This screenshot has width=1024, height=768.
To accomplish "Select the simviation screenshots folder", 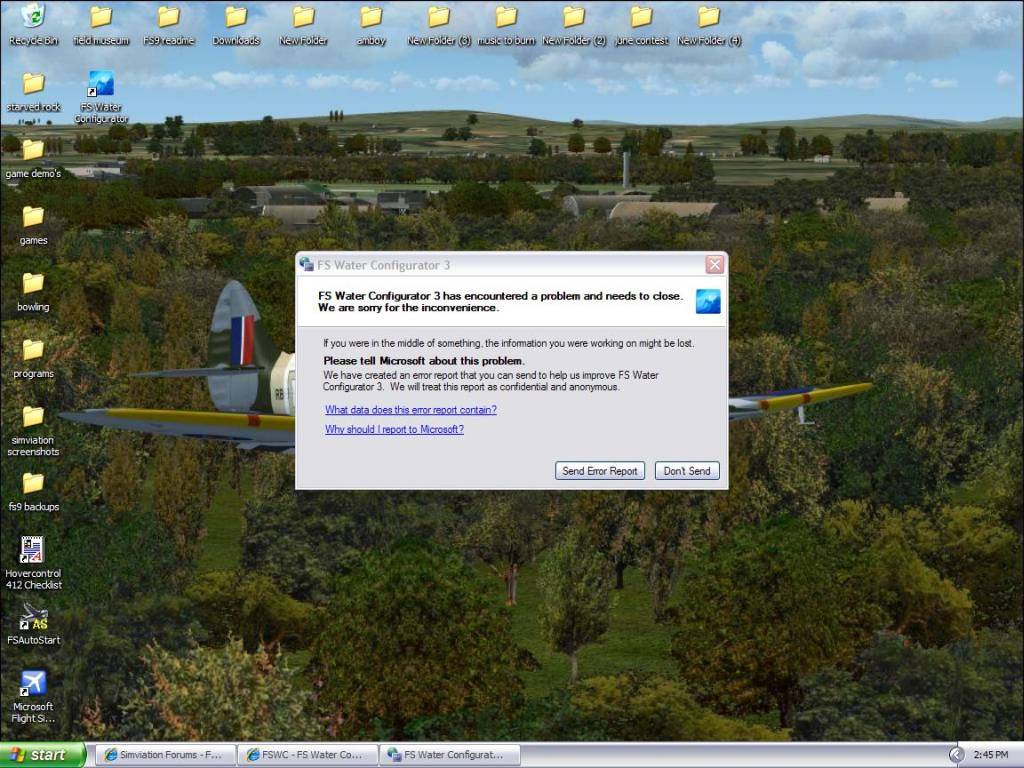I will pos(33,430).
